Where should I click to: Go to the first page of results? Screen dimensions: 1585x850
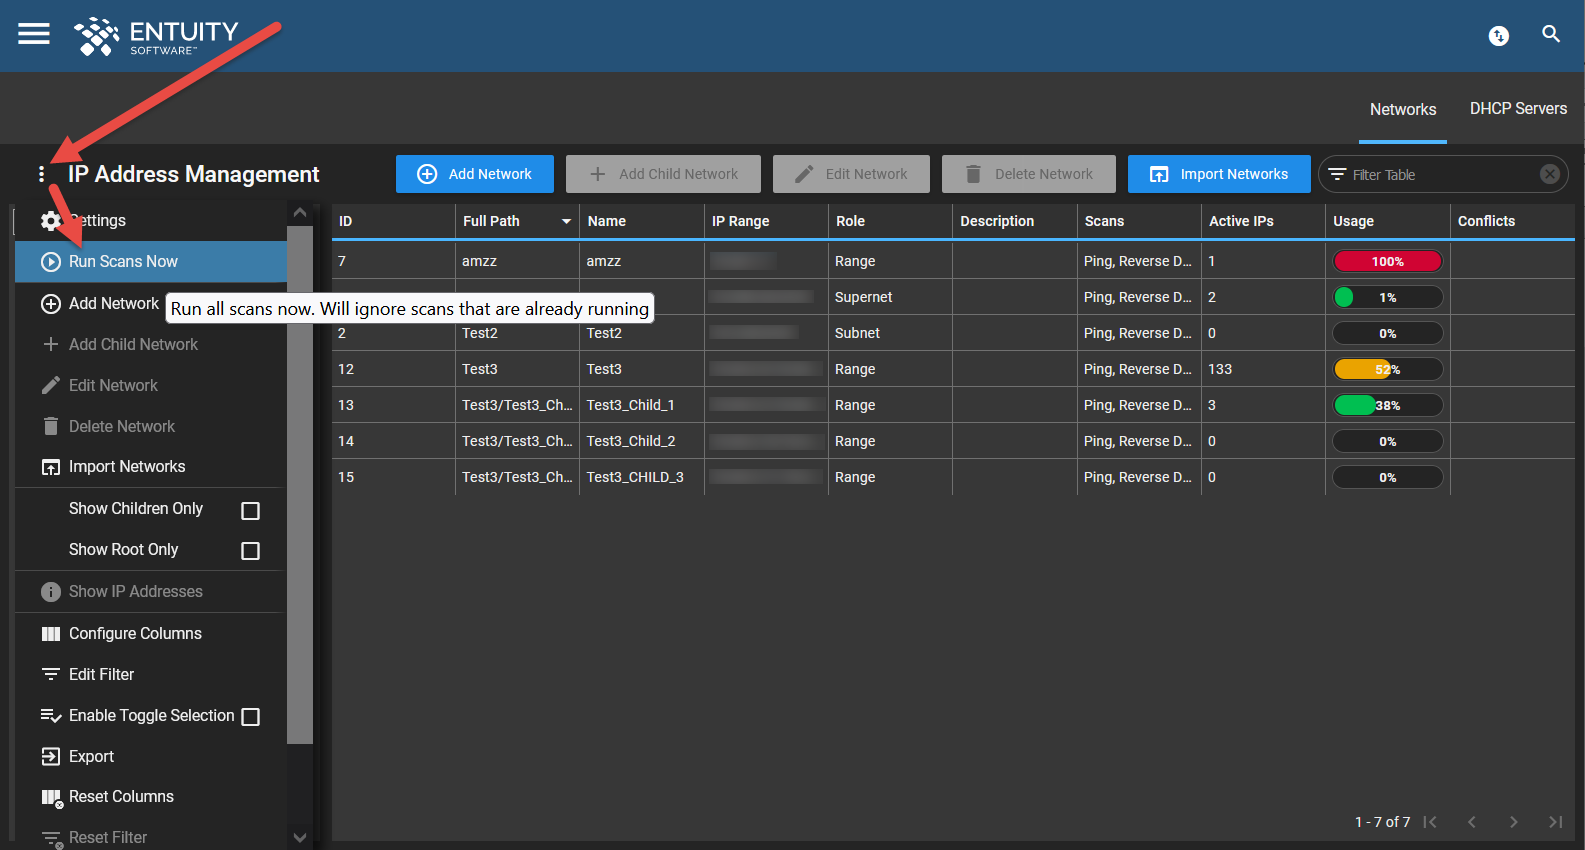1430,822
